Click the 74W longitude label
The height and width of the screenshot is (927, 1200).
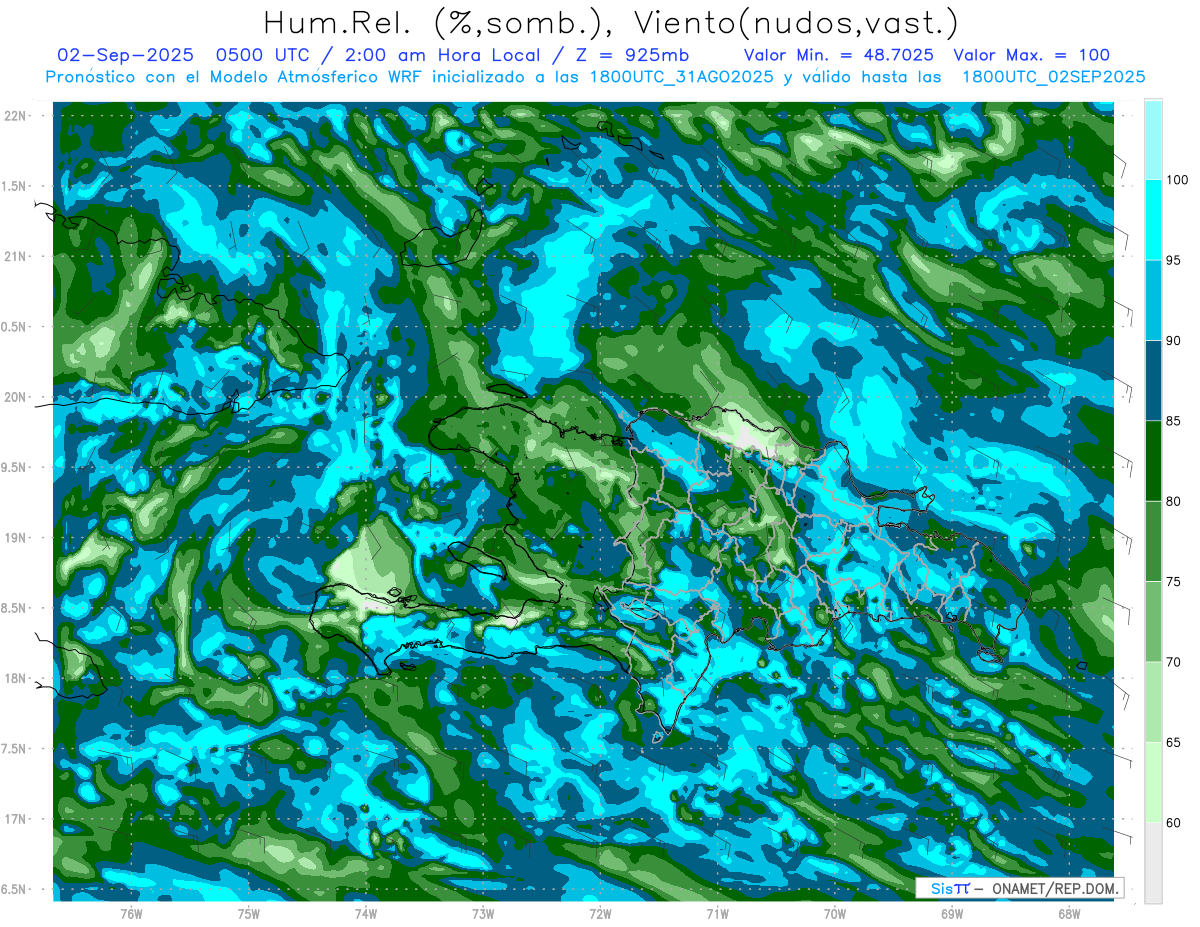coord(365,914)
